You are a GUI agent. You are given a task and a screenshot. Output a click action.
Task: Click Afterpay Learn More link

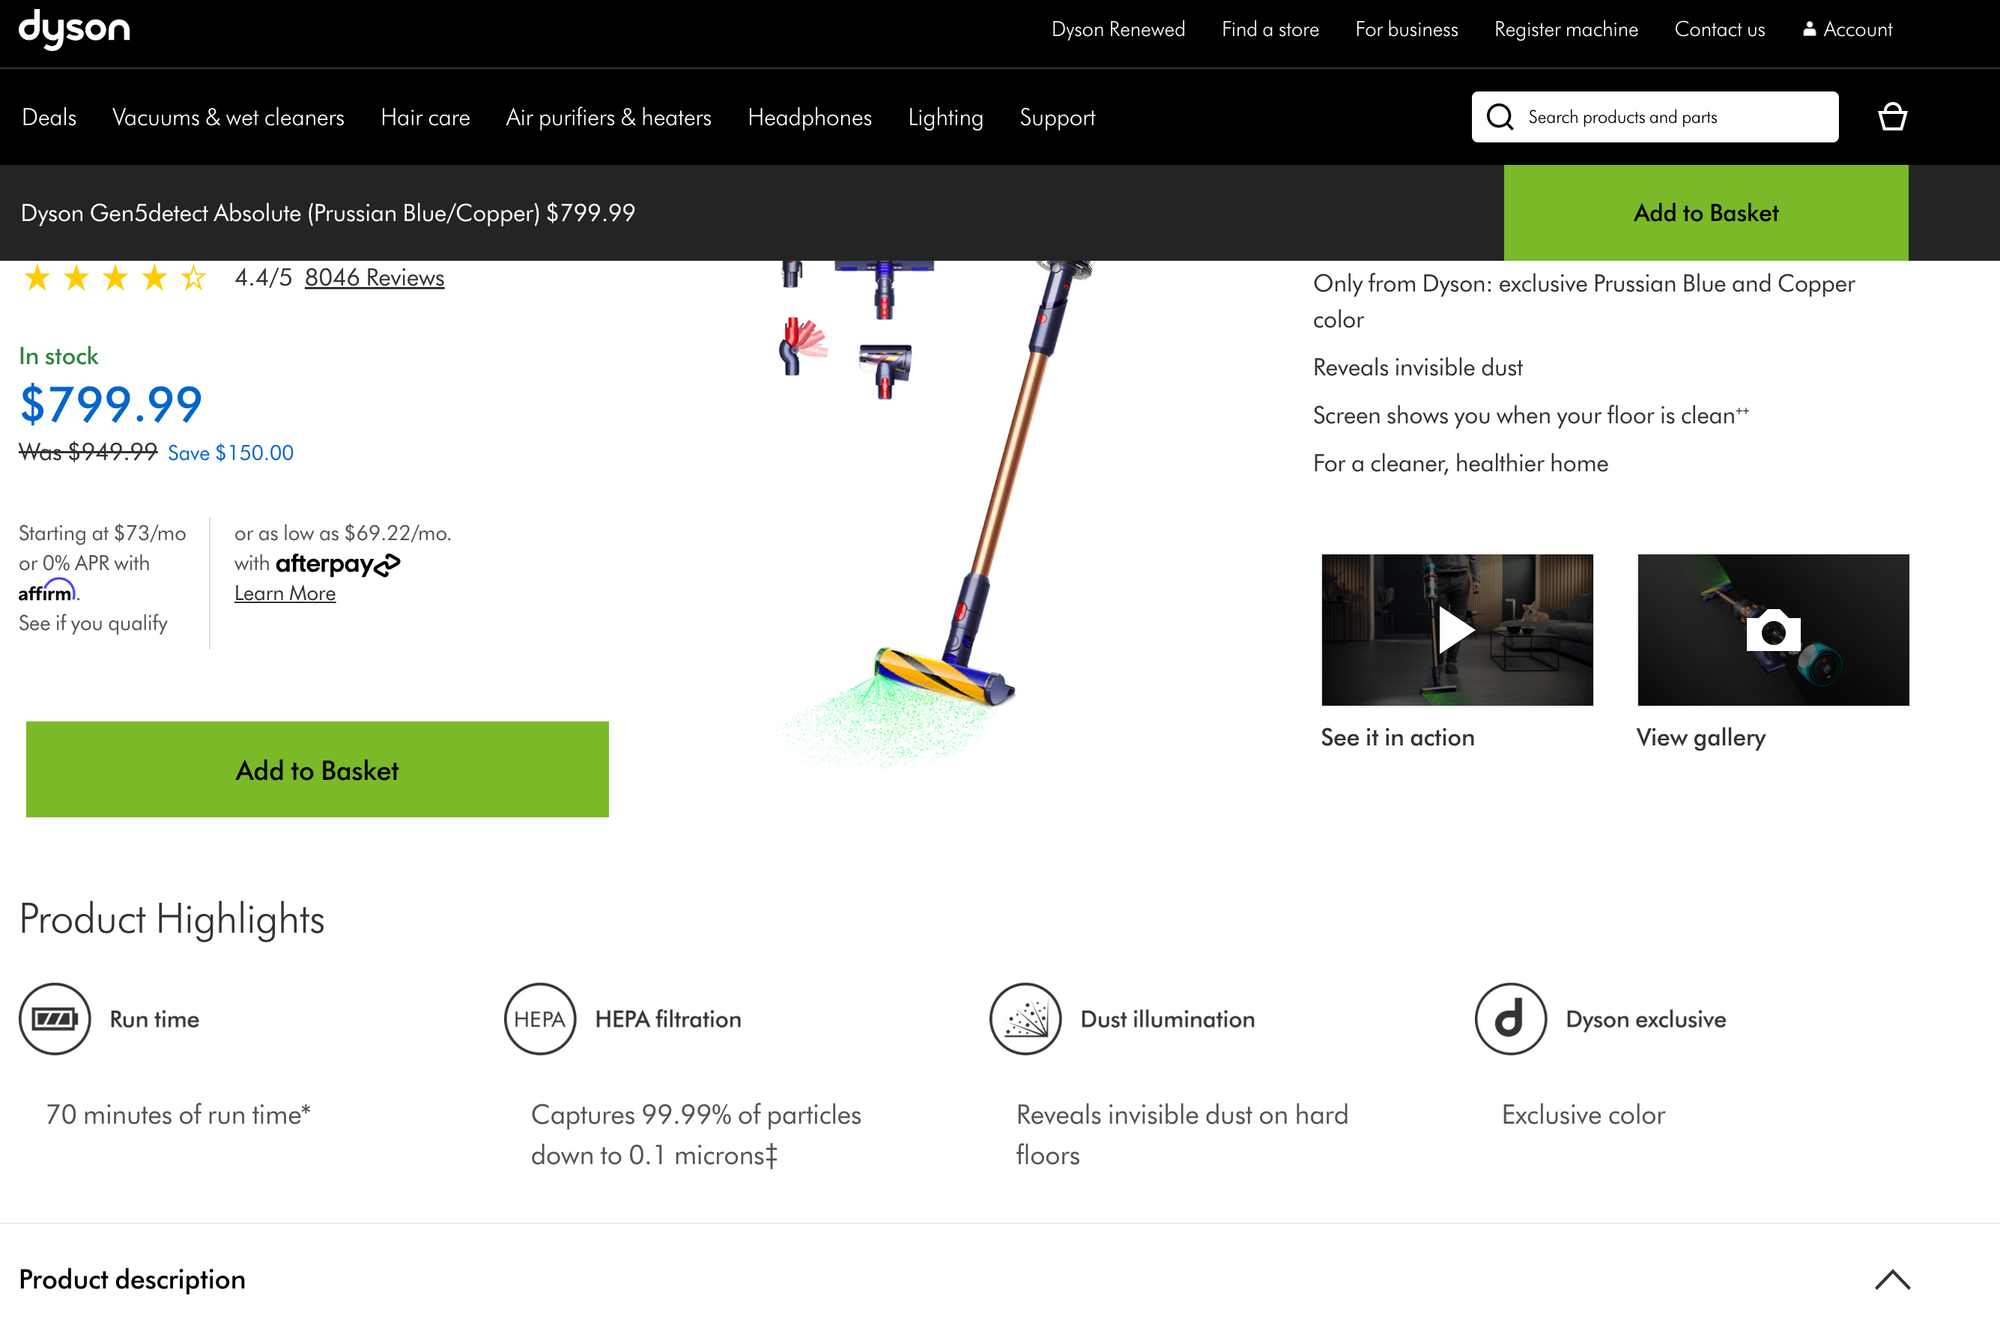pos(285,593)
